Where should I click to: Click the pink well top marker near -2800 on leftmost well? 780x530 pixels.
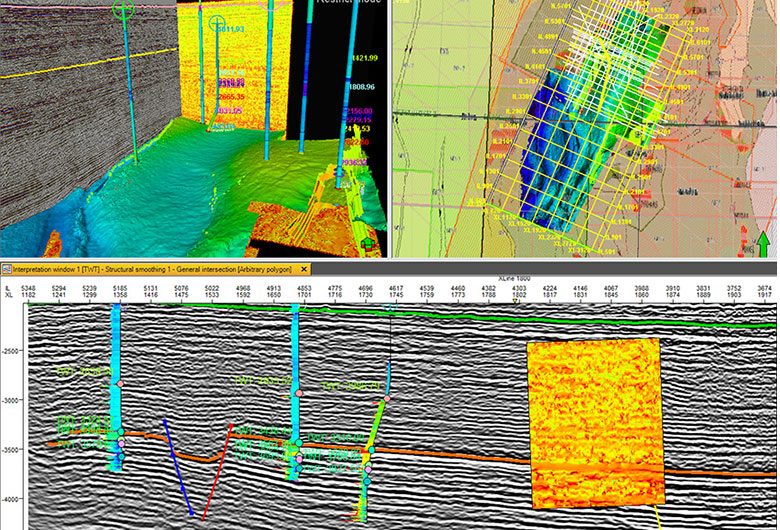click(120, 384)
